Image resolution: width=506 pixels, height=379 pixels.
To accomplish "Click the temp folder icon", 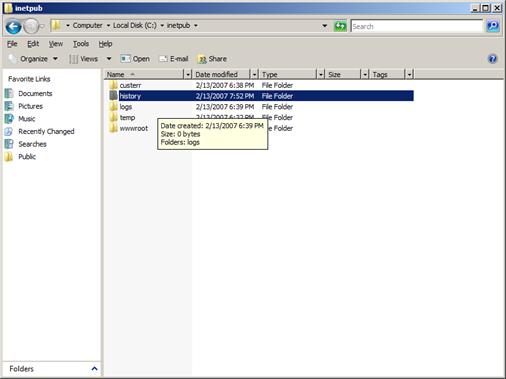I will (113, 117).
